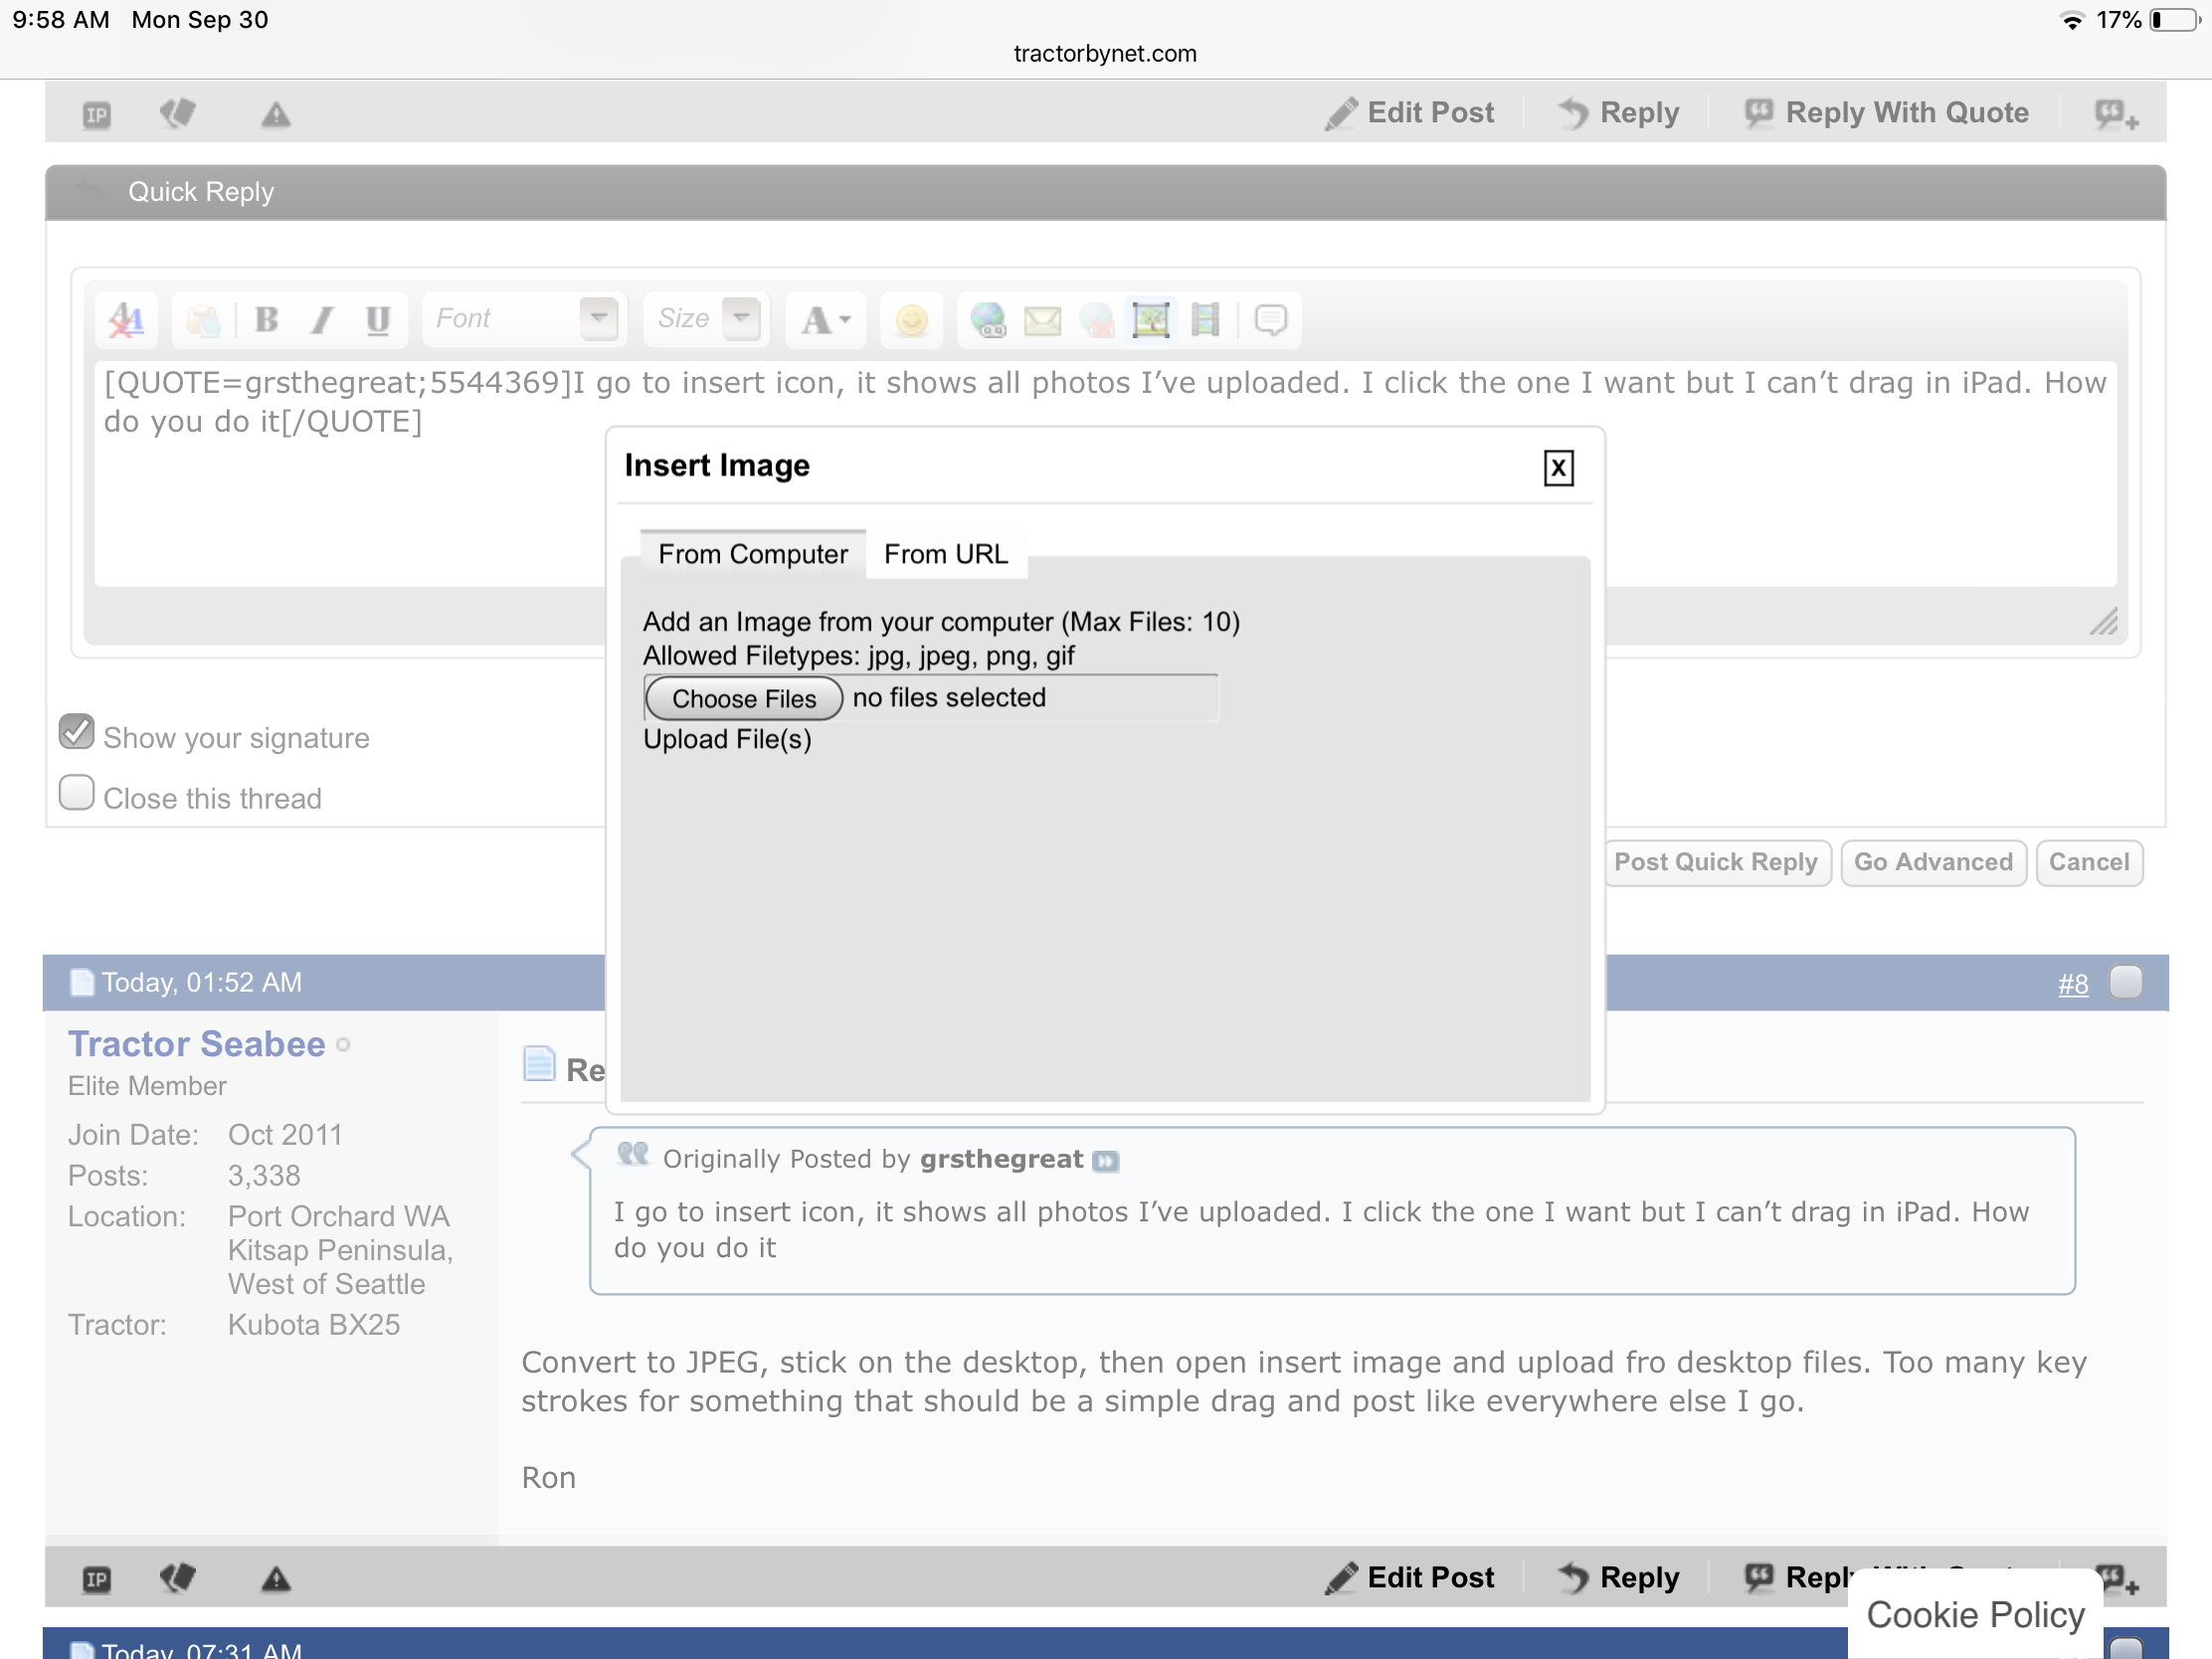Enable the Close this thread checkbox
This screenshot has width=2212, height=1659.
coord(77,793)
